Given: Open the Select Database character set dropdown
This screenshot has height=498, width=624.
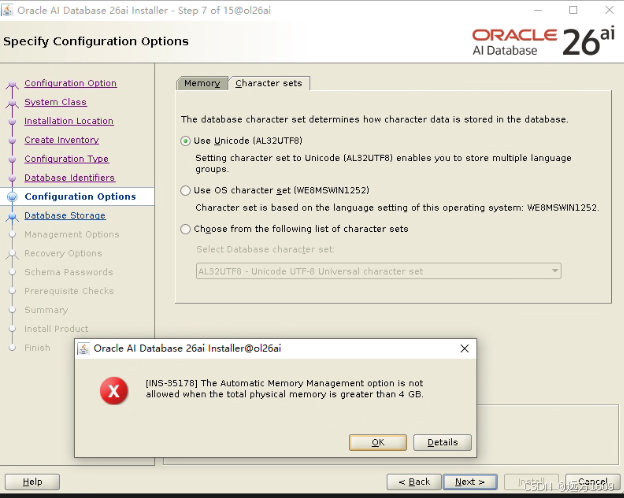Looking at the screenshot, I should [378, 271].
